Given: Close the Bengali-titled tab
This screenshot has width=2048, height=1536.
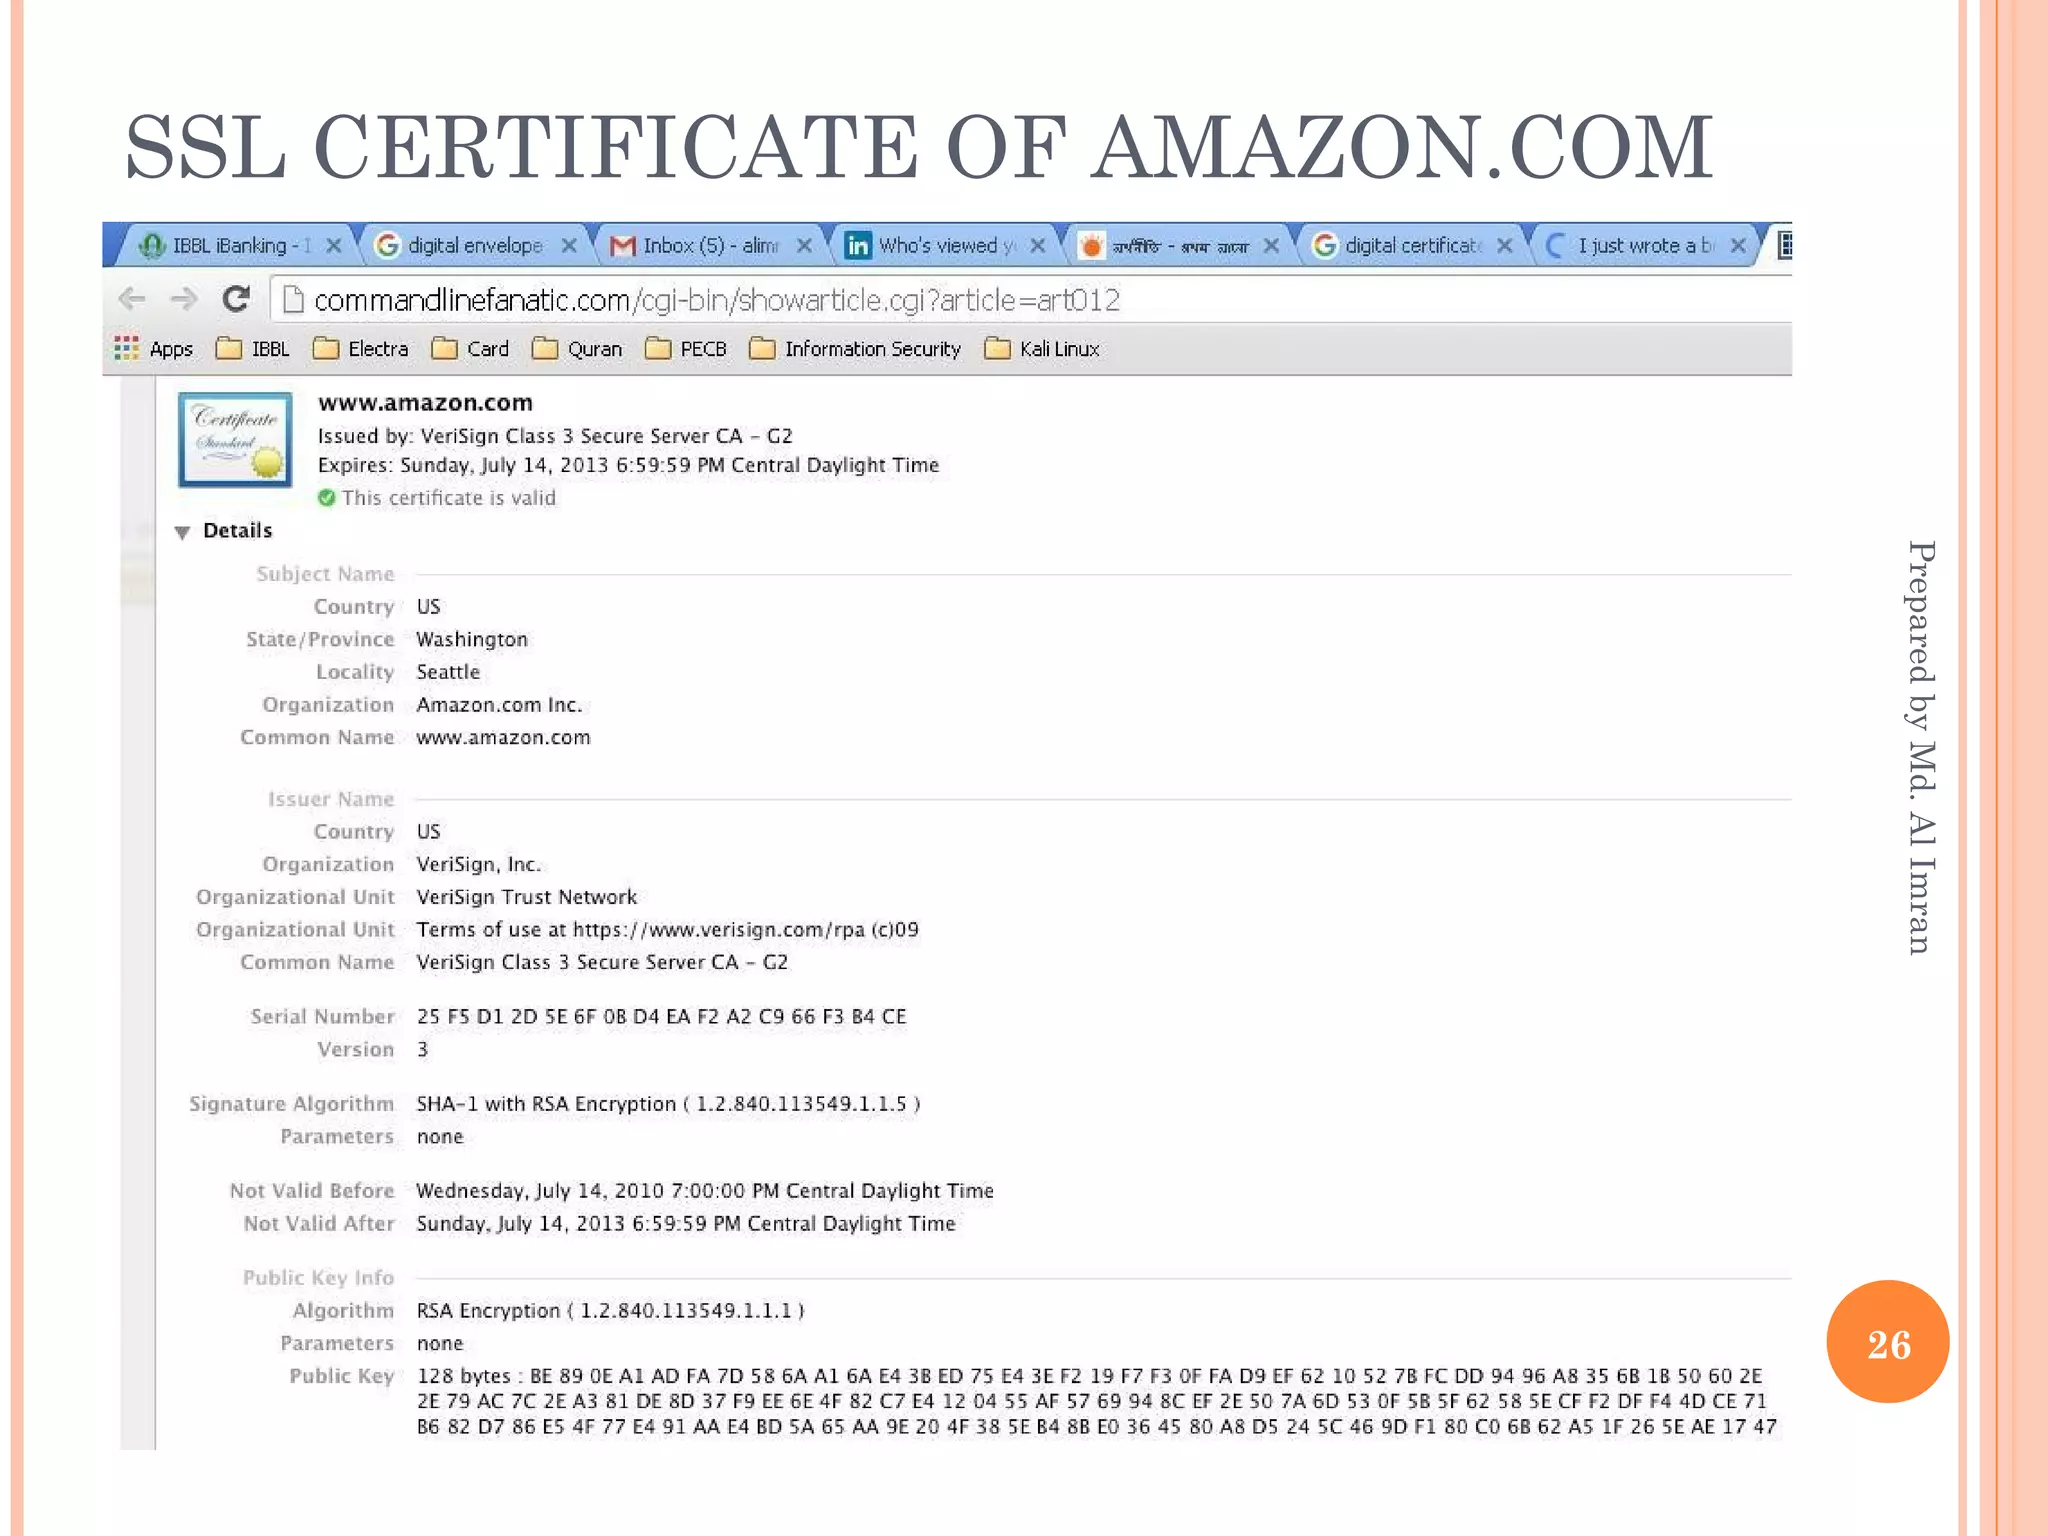Looking at the screenshot, I should (x=1271, y=245).
